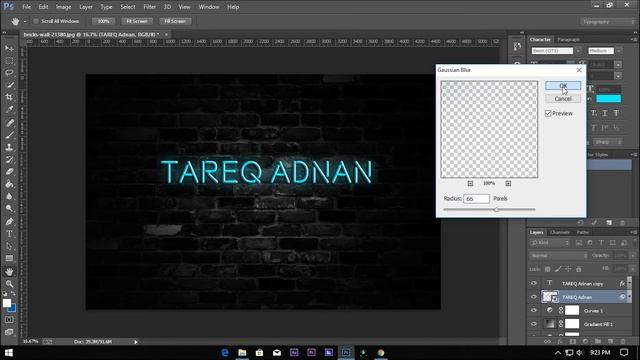Hide the Gradient Fill 1 layer
Image resolution: width=640 pixels, height=360 pixels.
coord(533,324)
